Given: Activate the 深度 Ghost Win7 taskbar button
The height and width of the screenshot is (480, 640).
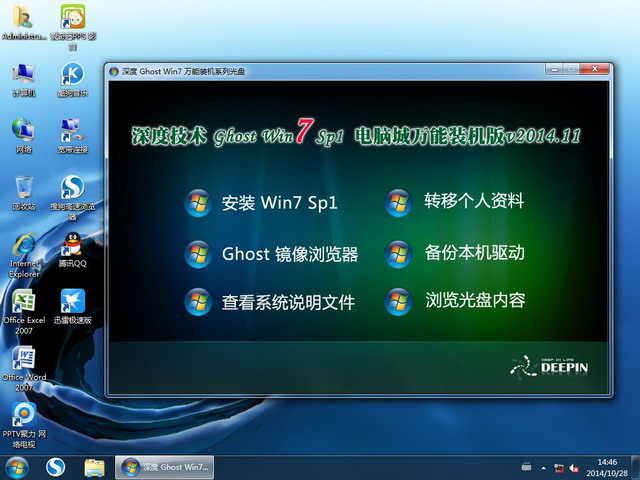Looking at the screenshot, I should pyautogui.click(x=164, y=467).
